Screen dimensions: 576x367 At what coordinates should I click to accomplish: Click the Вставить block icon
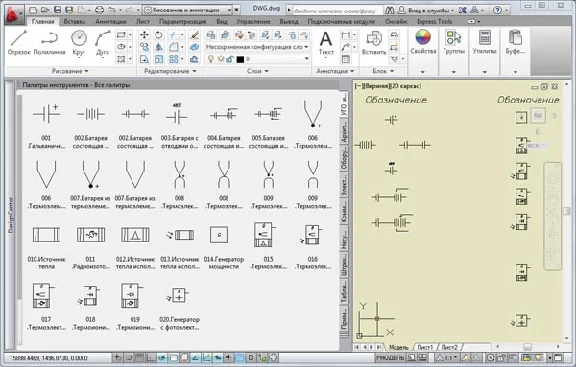click(x=374, y=43)
